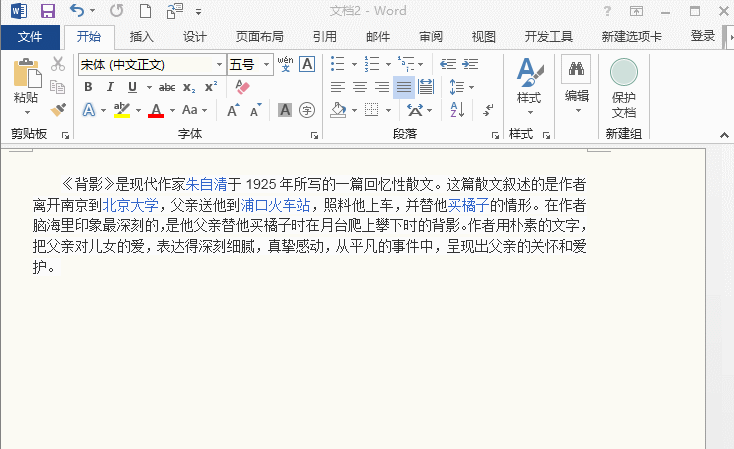Clear all formatting with eraser icon
Viewport: 734px width, 449px height.
pos(242,87)
